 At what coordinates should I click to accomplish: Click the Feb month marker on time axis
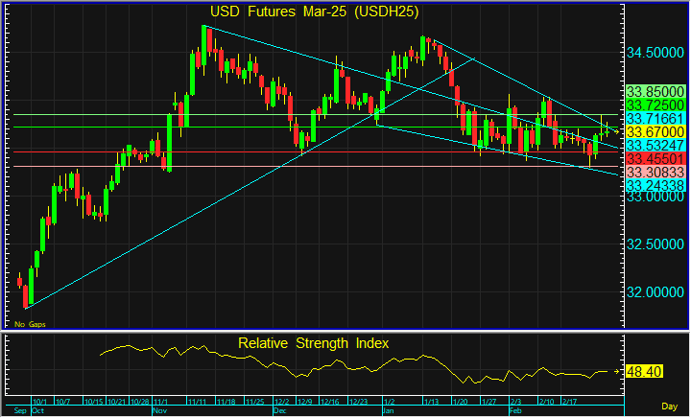(x=516, y=411)
